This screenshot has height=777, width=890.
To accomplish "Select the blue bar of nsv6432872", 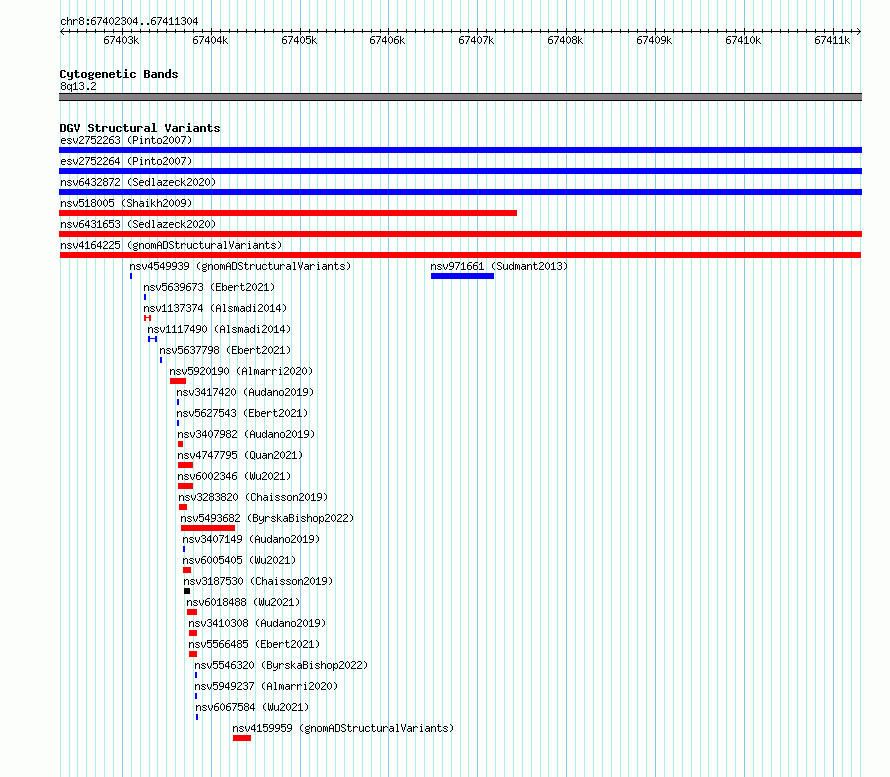I will point(460,192).
